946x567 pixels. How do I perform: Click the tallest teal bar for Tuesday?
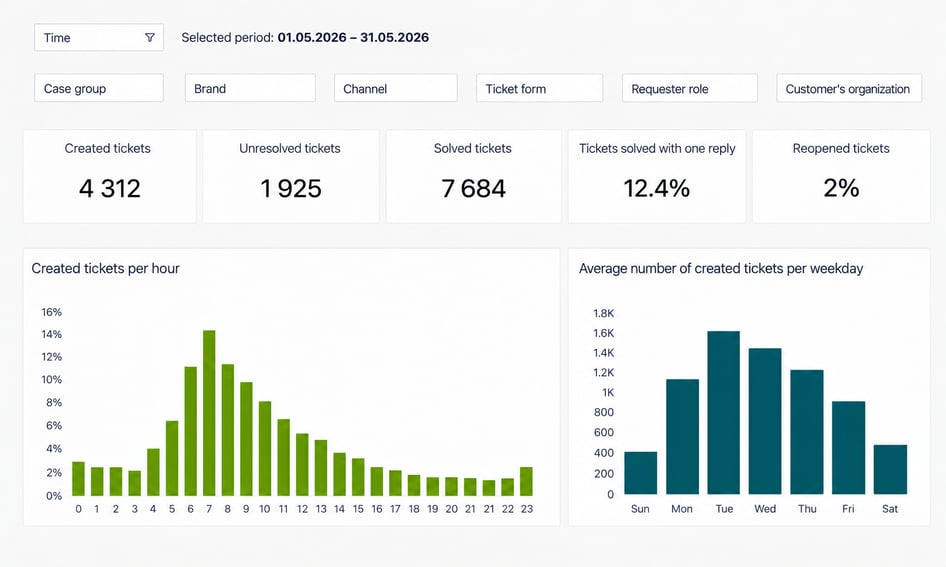coord(724,413)
